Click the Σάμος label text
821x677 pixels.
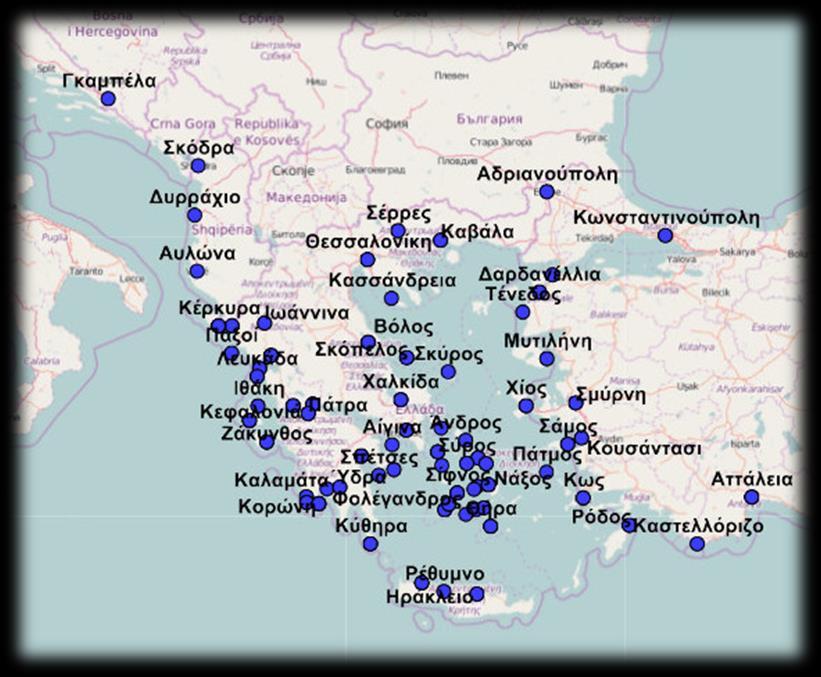point(568,427)
